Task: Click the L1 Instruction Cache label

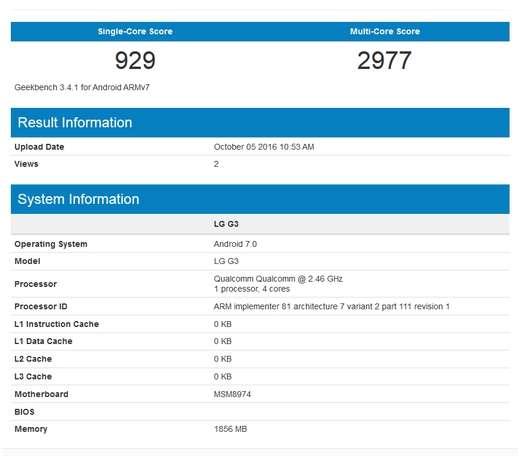Action: point(57,324)
